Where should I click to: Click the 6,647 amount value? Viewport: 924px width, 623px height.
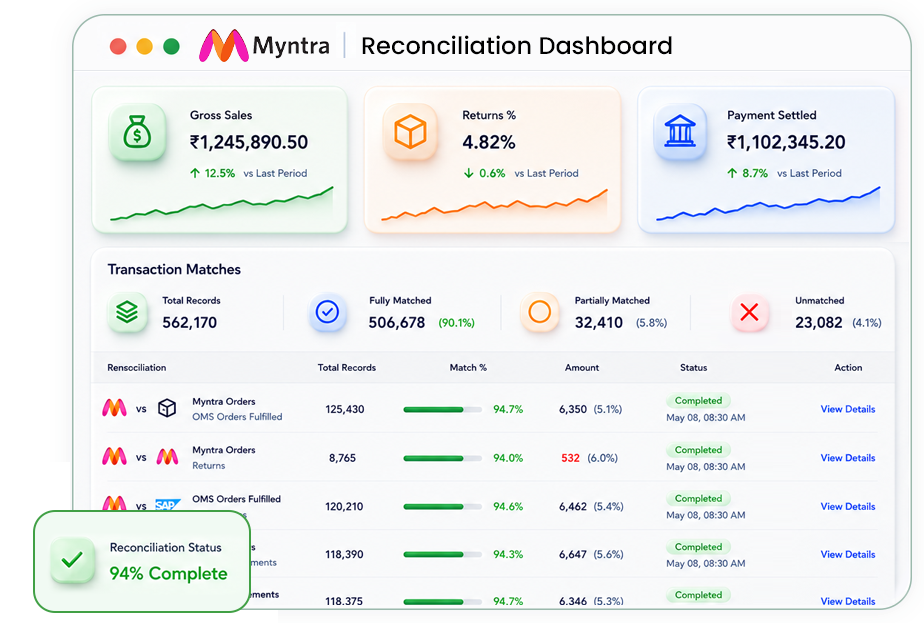coord(573,555)
